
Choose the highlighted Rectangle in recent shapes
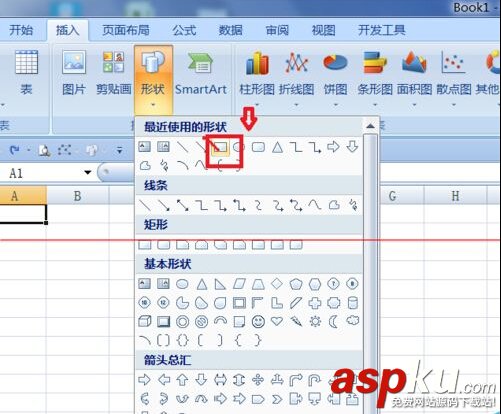[x=220, y=147]
